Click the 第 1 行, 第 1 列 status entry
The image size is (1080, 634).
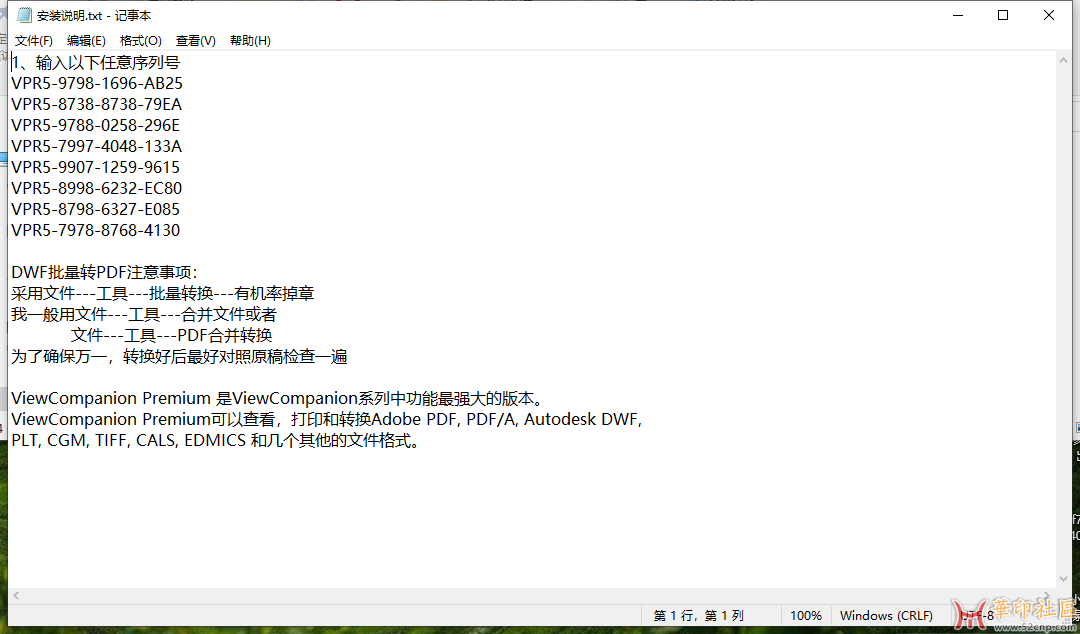698,615
